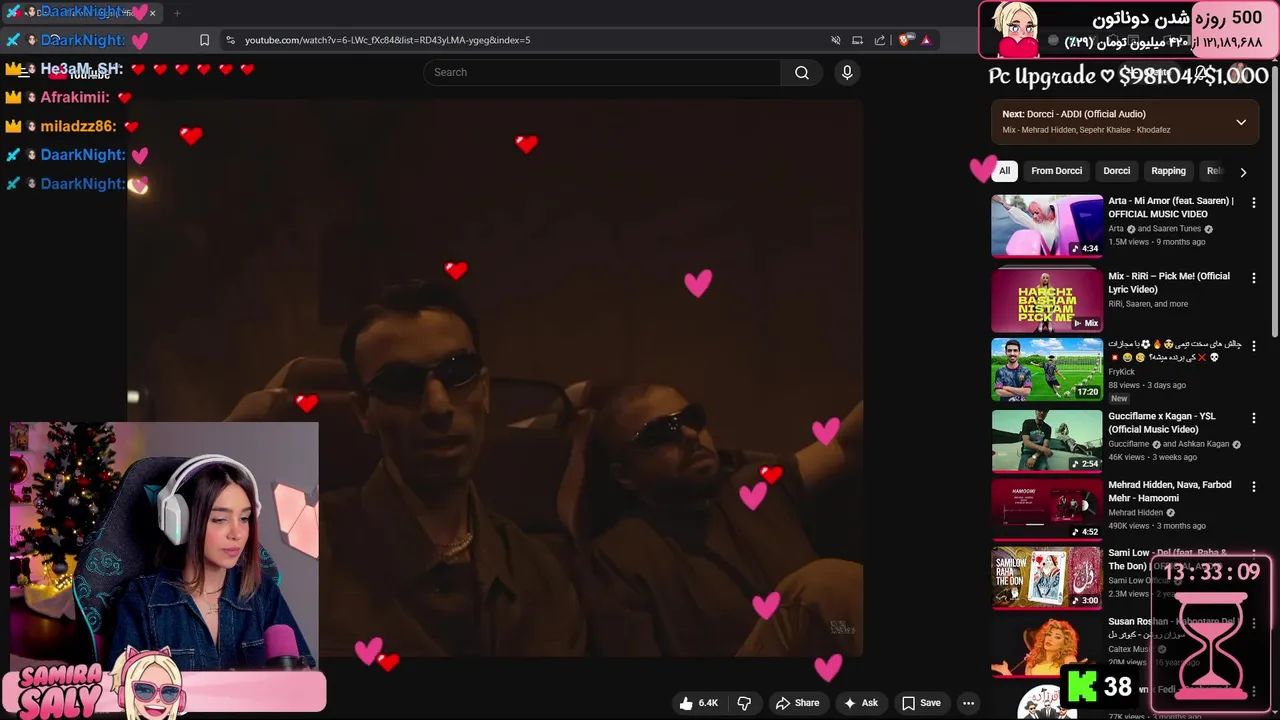This screenshot has height=720, width=1280.
Task: Save the video to a playlist
Action: pos(921,703)
